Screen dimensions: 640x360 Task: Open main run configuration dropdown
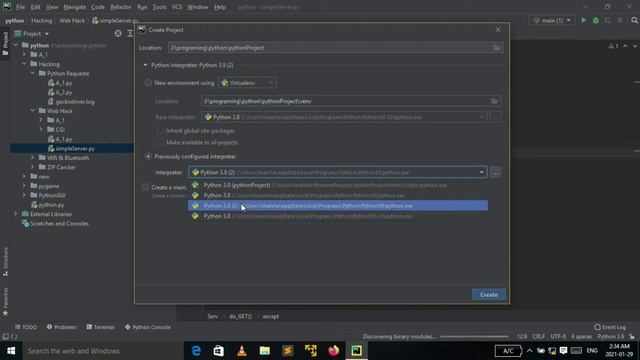(x=552, y=20)
